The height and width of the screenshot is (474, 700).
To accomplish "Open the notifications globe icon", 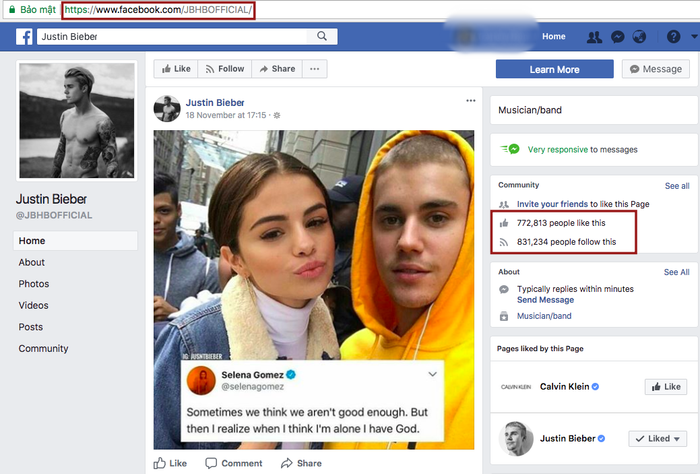I will point(639,37).
